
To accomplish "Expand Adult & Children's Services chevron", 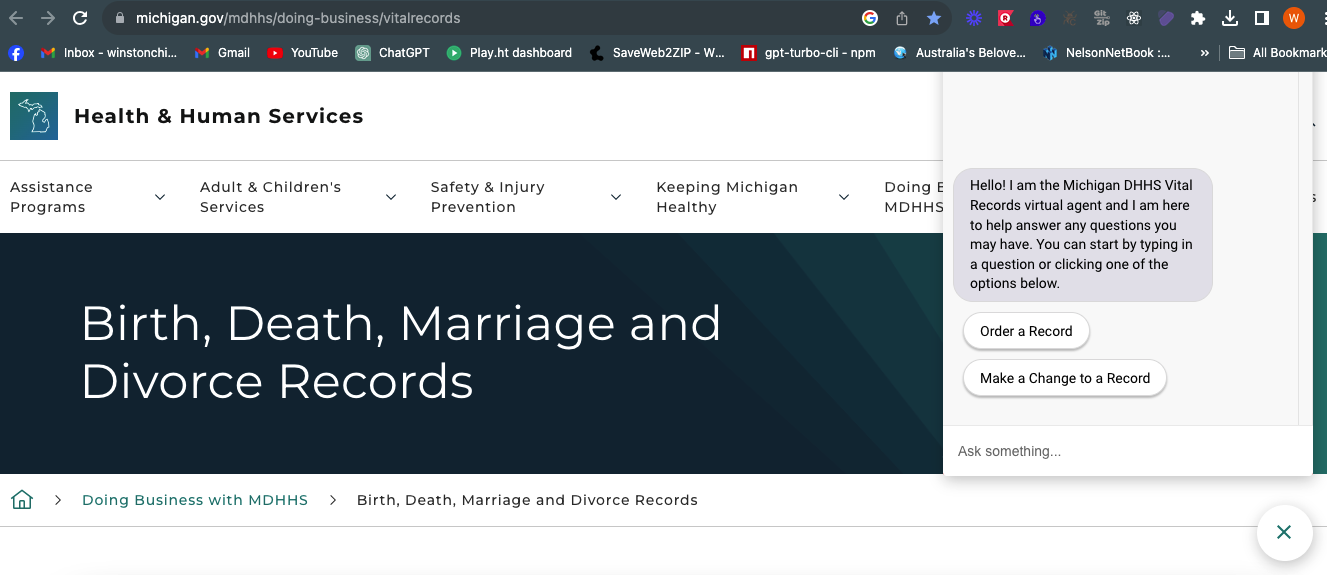I will [x=391, y=197].
